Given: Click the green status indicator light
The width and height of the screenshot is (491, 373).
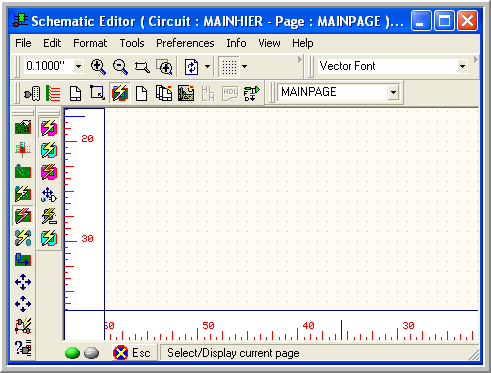Looking at the screenshot, I should (72, 353).
